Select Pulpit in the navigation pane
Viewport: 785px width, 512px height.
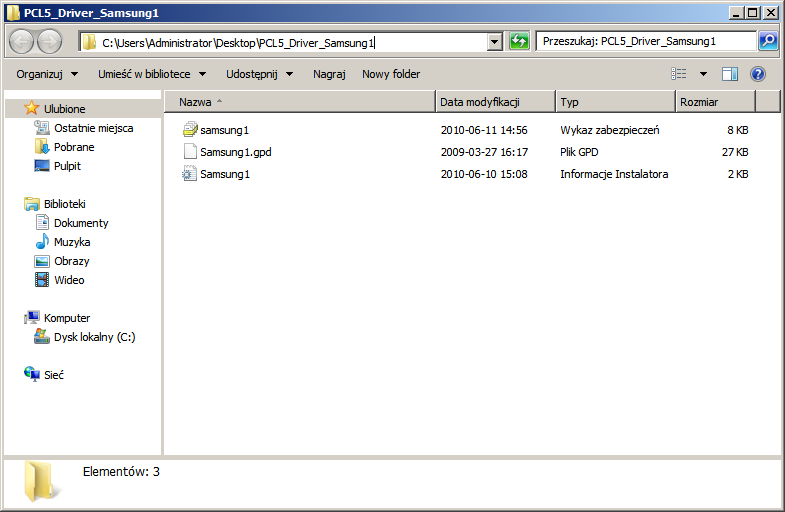coord(67,166)
